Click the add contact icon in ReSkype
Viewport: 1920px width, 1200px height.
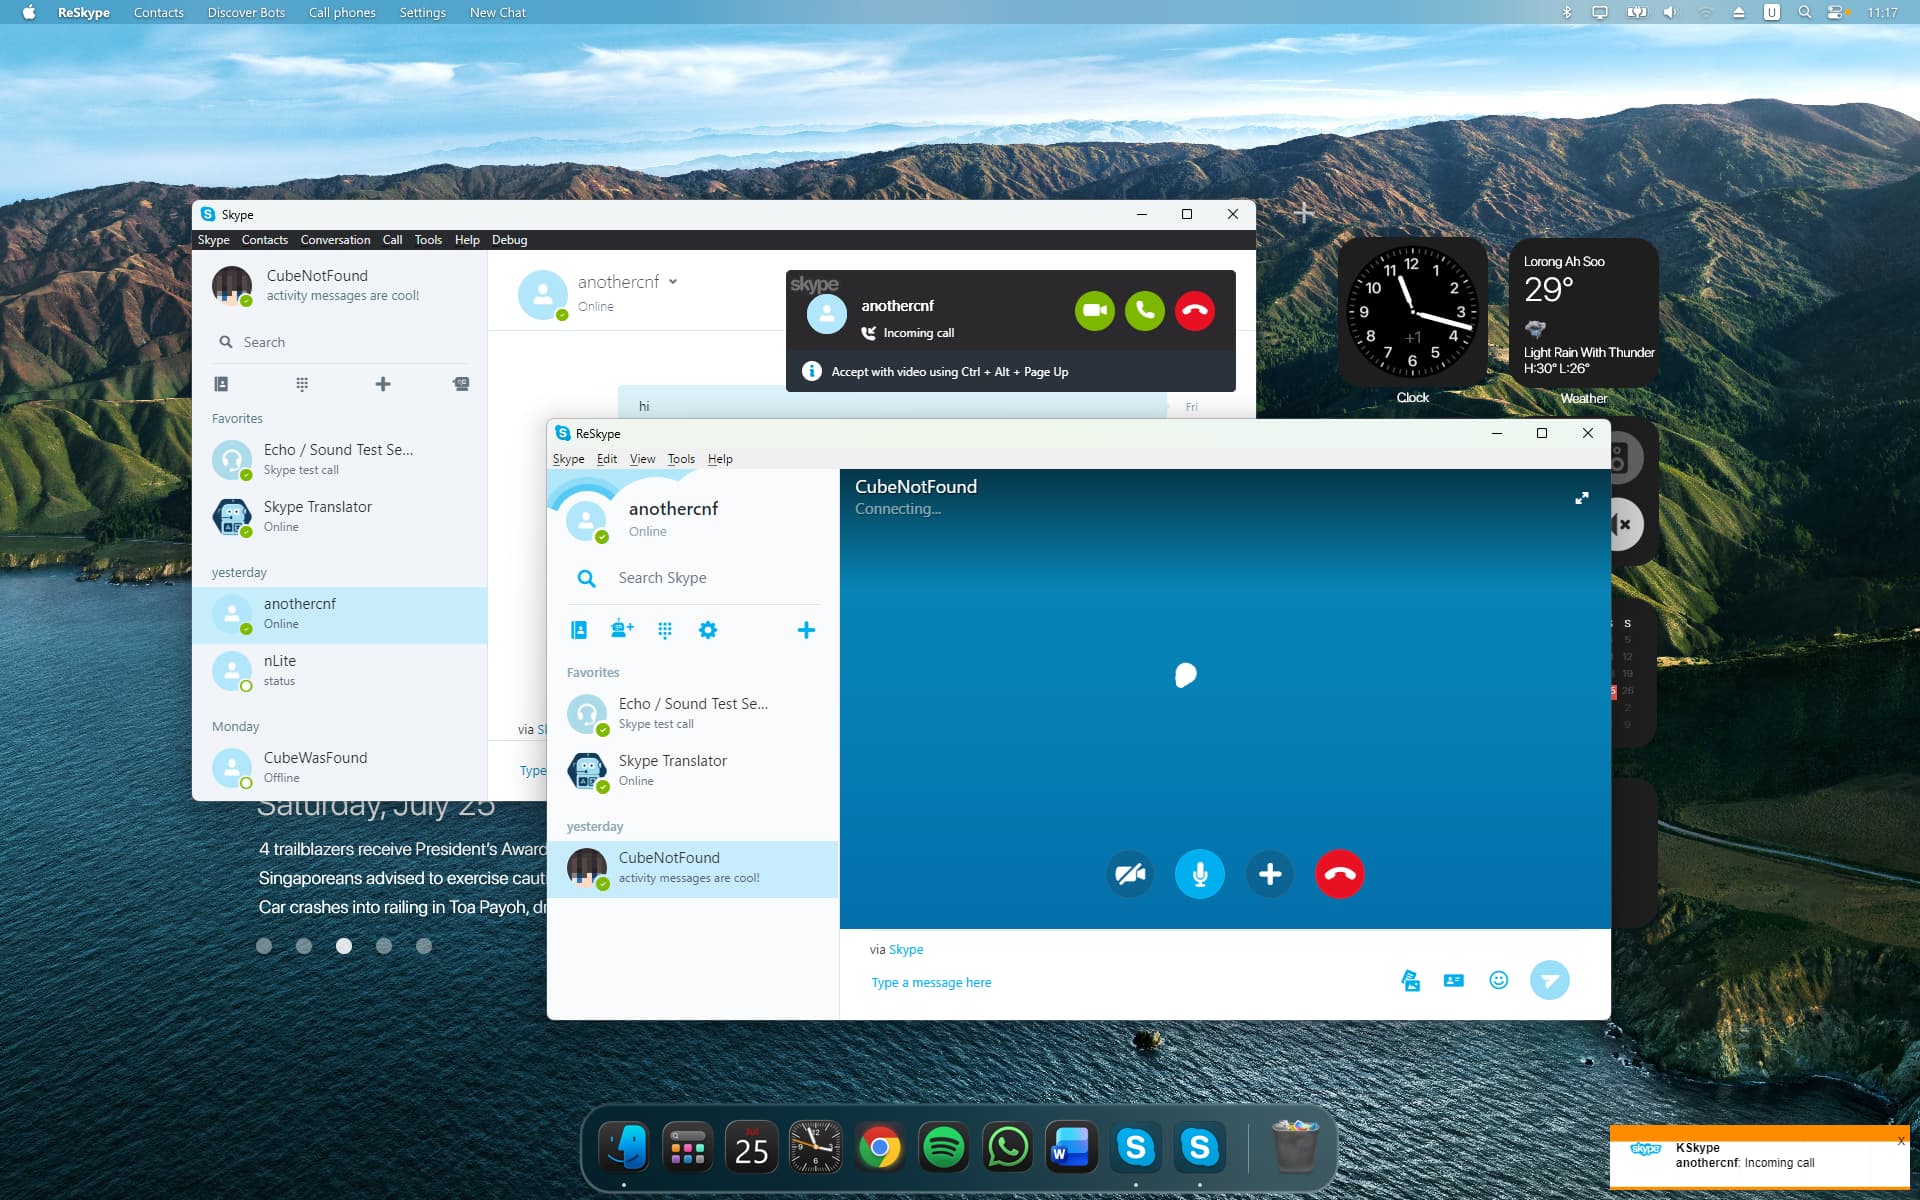coord(622,629)
